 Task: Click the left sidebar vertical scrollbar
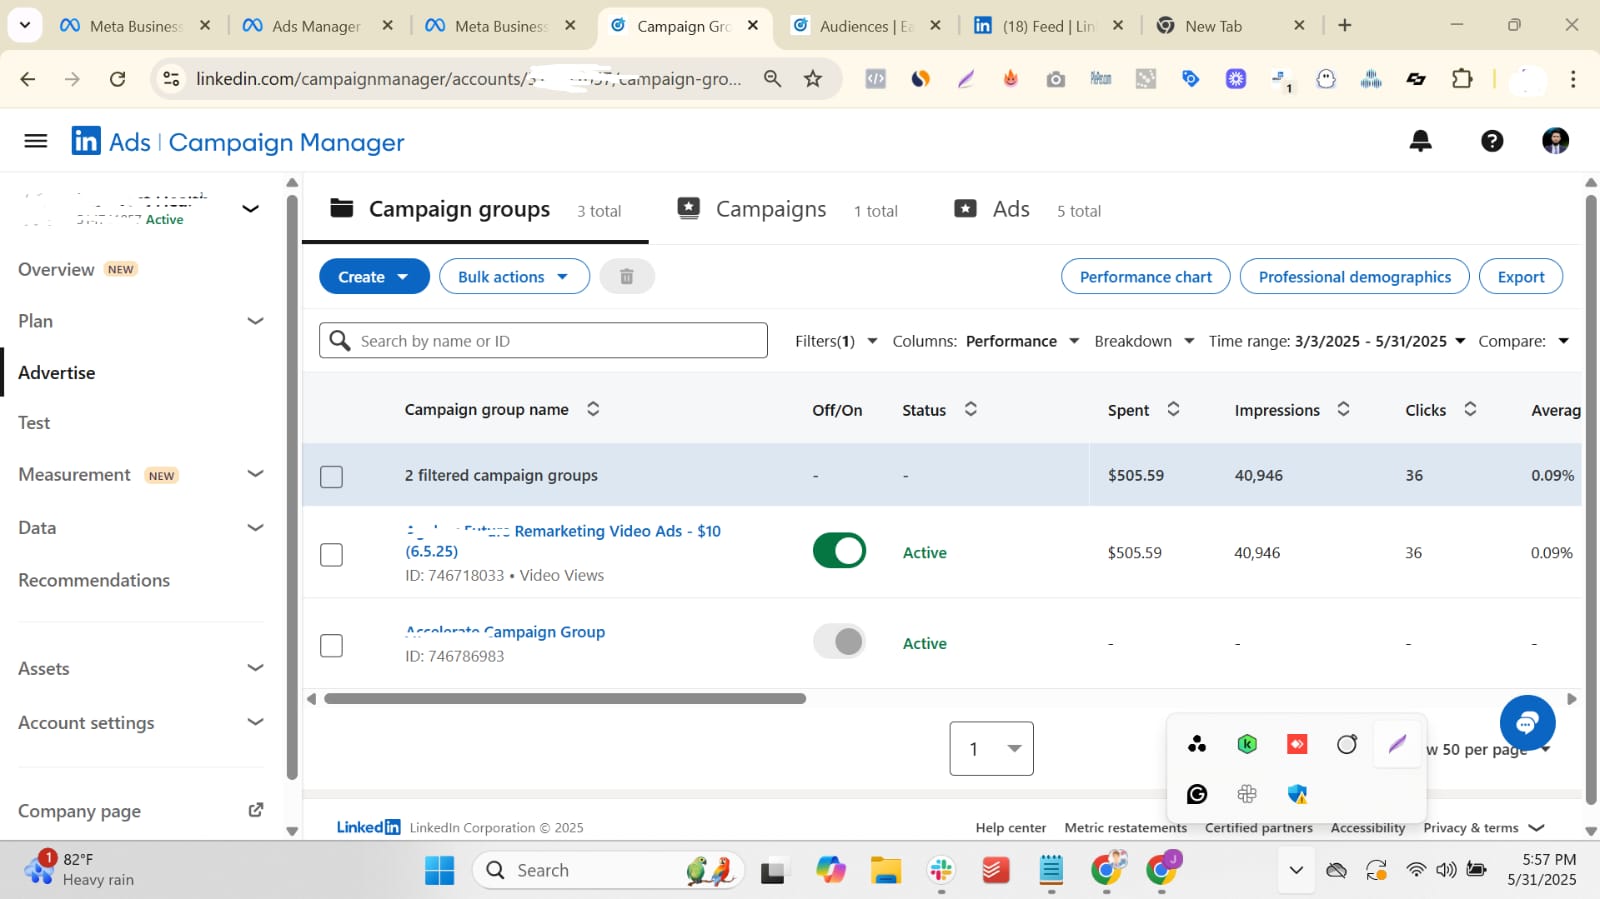coord(292,487)
